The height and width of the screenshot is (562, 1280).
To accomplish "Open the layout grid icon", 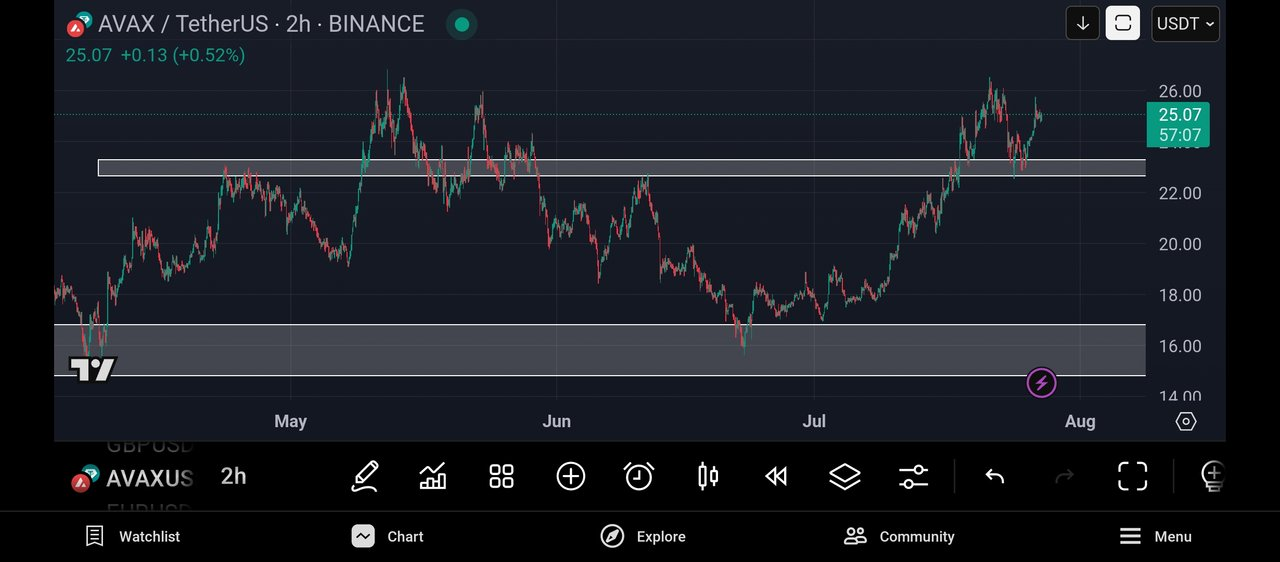I will tap(501, 476).
